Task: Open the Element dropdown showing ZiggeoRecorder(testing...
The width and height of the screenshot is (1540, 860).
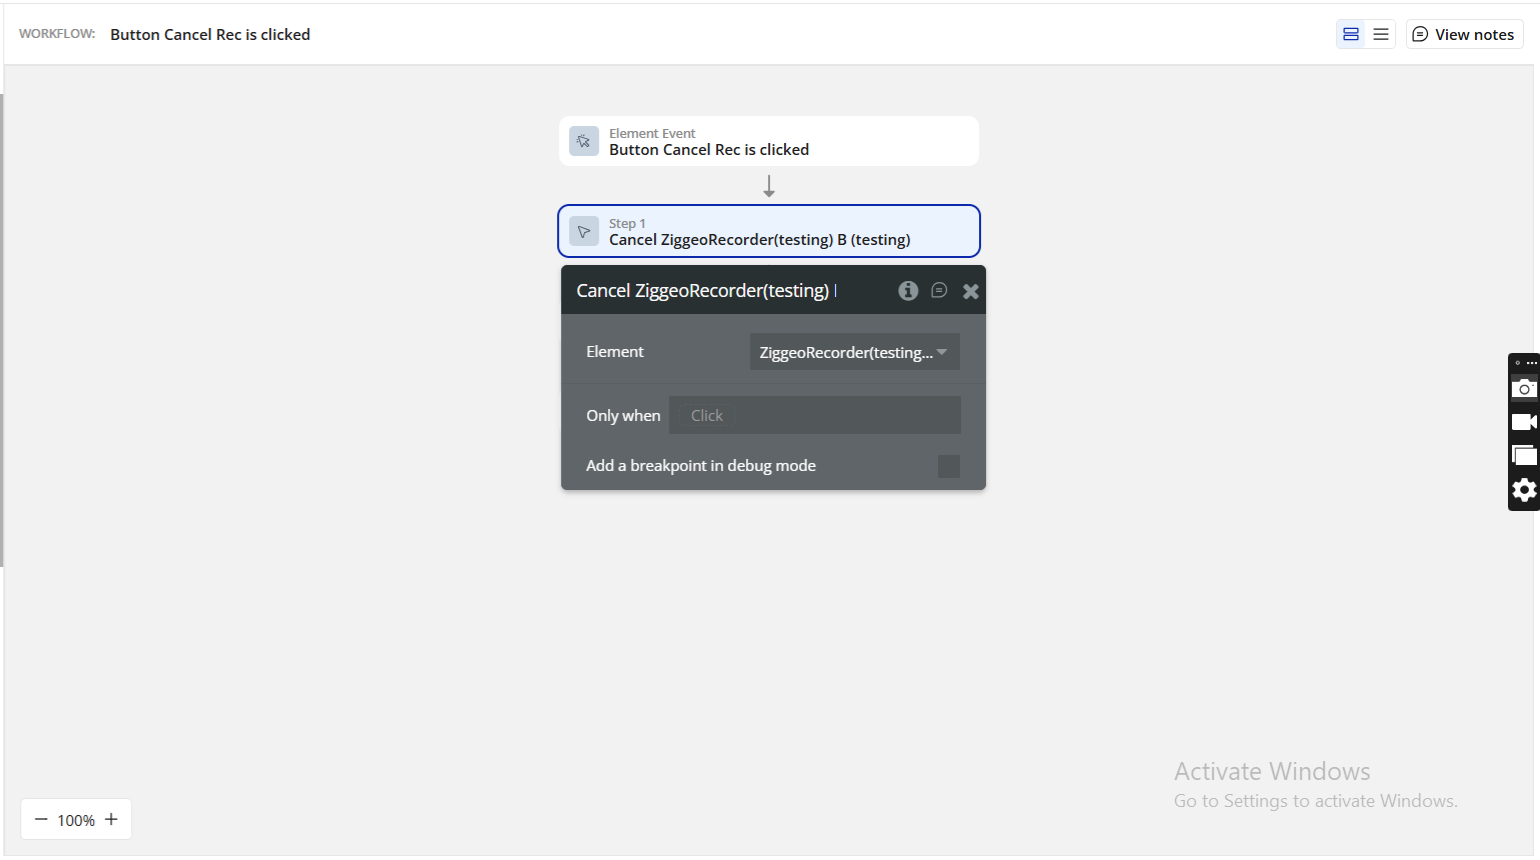Action: click(x=855, y=352)
